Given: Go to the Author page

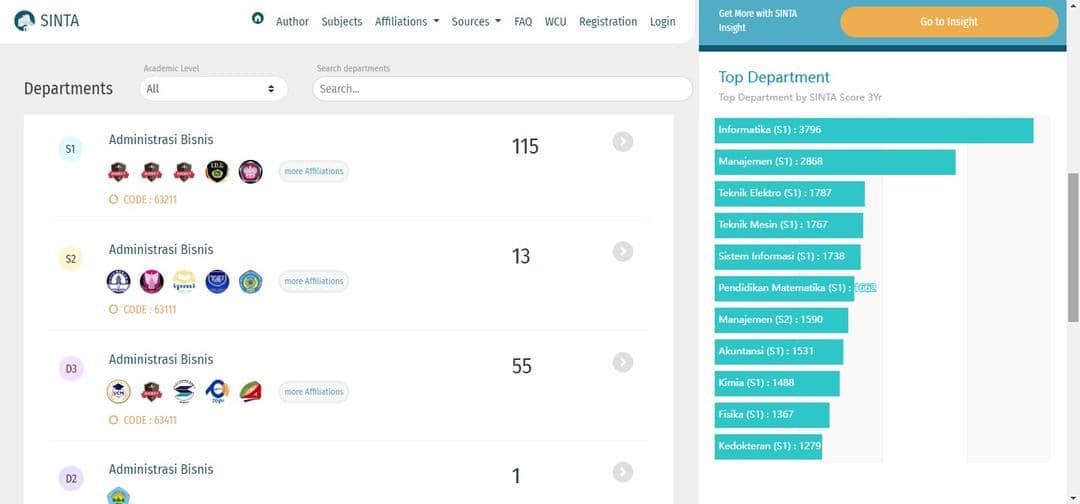Looking at the screenshot, I should [292, 21].
